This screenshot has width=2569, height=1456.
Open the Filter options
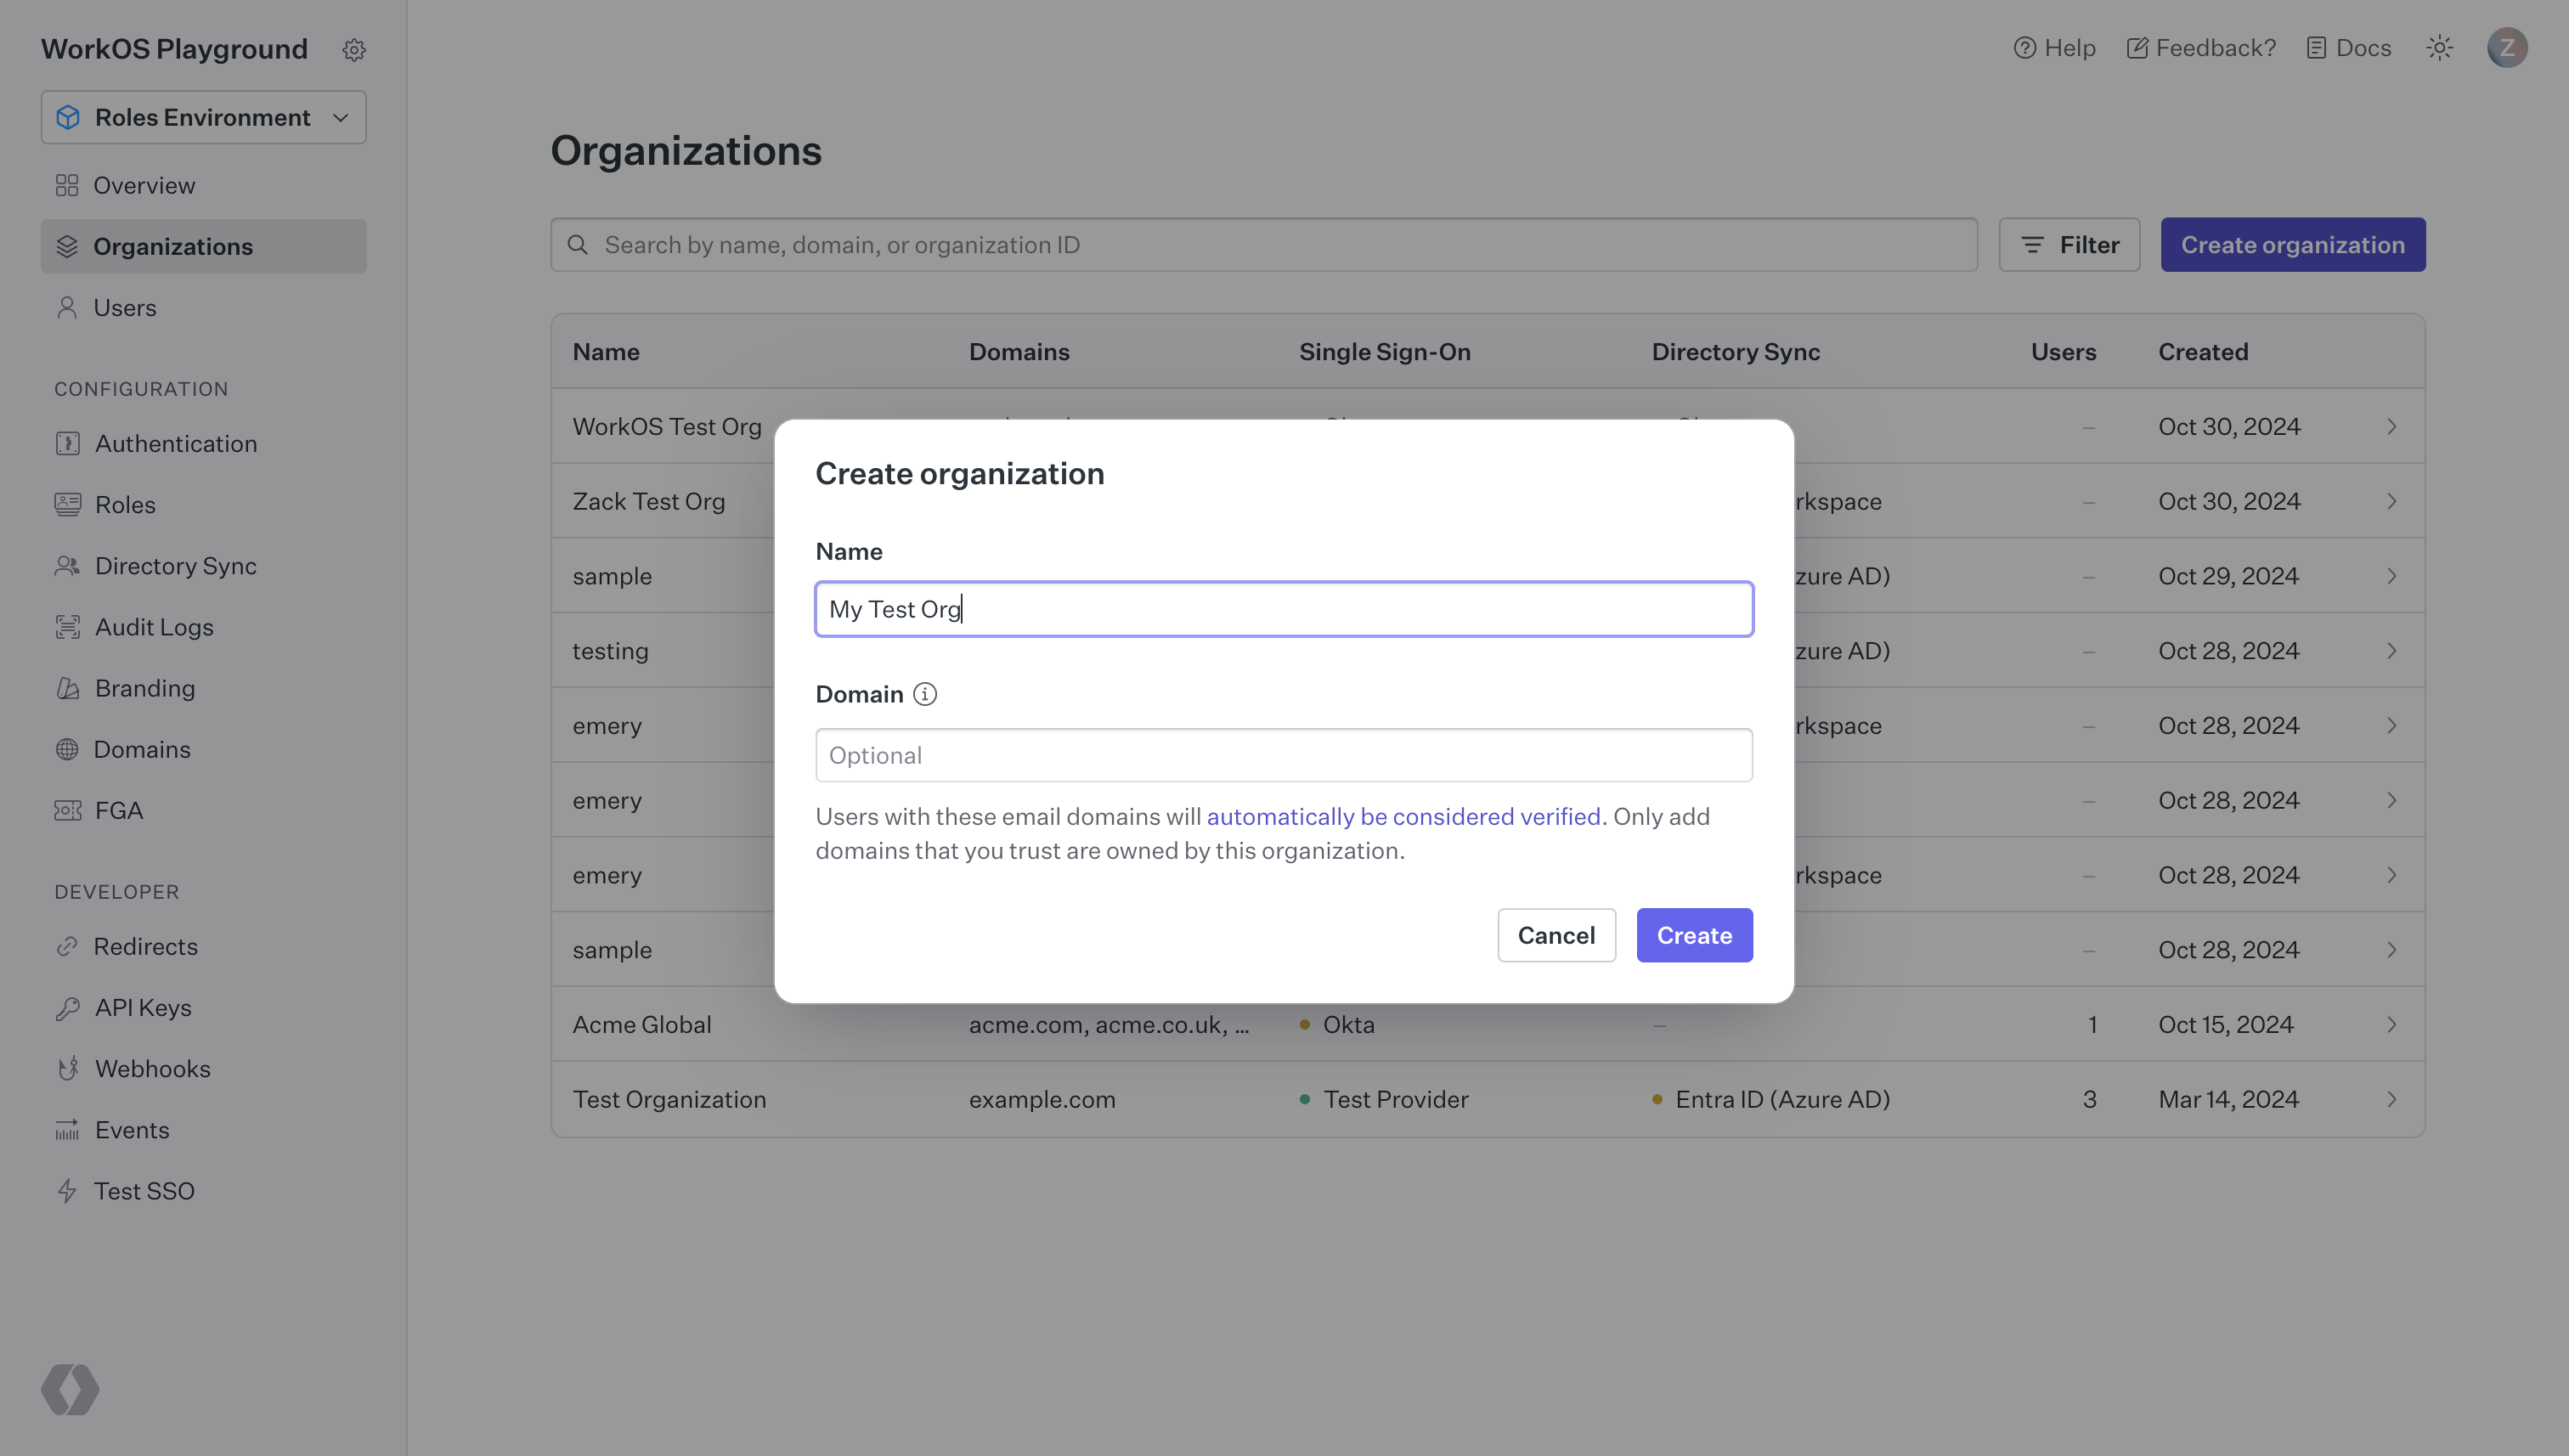point(2068,244)
